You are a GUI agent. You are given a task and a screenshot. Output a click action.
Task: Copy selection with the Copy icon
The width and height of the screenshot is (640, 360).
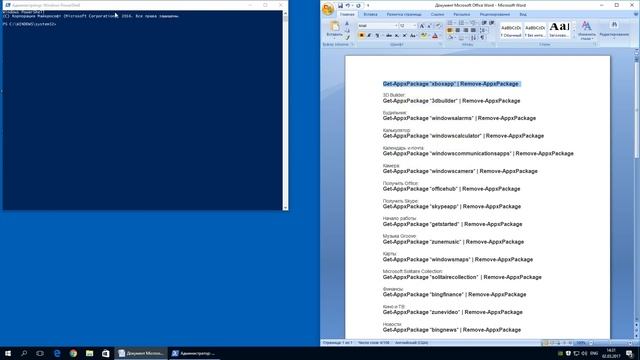point(347,31)
